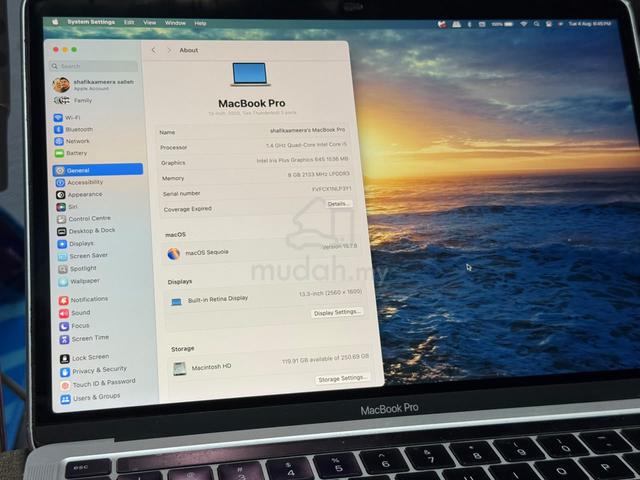Click the Name field value
Screen dimensions: 640x480
307,130
